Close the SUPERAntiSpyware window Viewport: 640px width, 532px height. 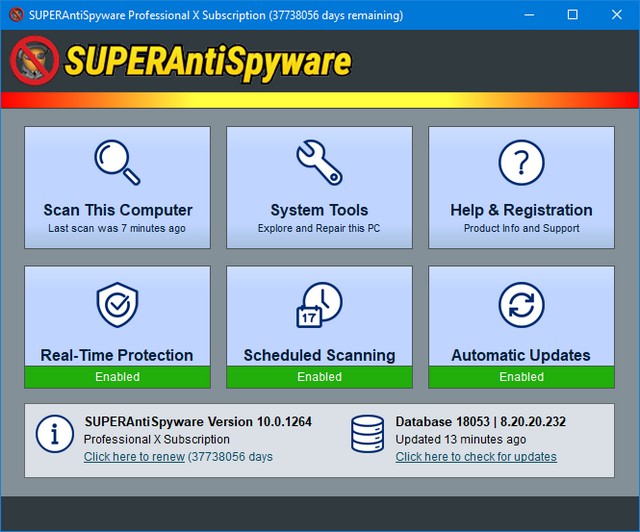pos(617,15)
